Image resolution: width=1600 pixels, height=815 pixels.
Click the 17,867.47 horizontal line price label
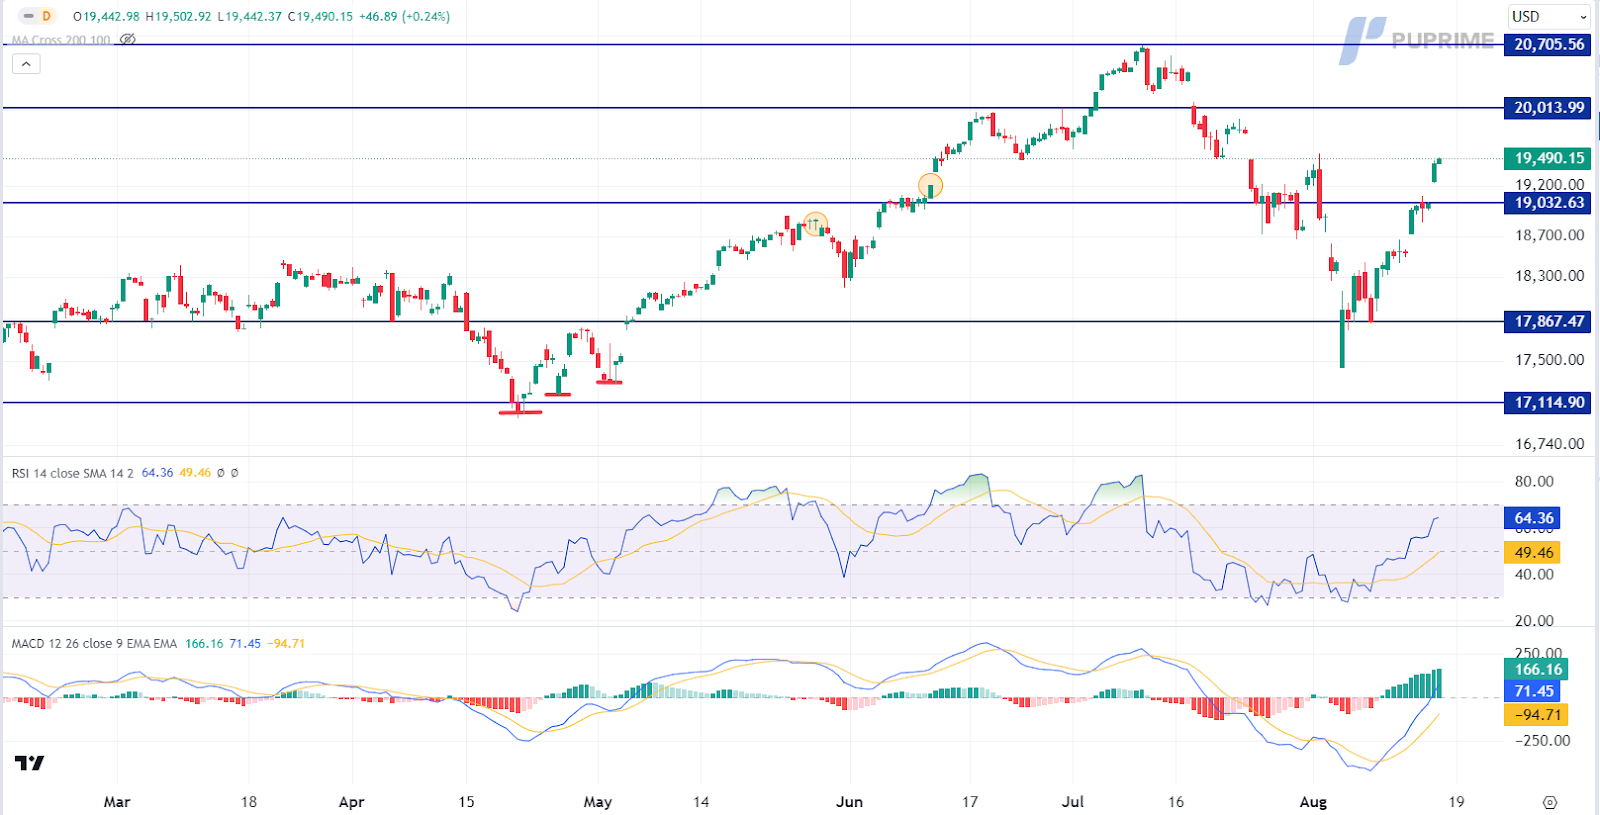pyautogui.click(x=1548, y=321)
